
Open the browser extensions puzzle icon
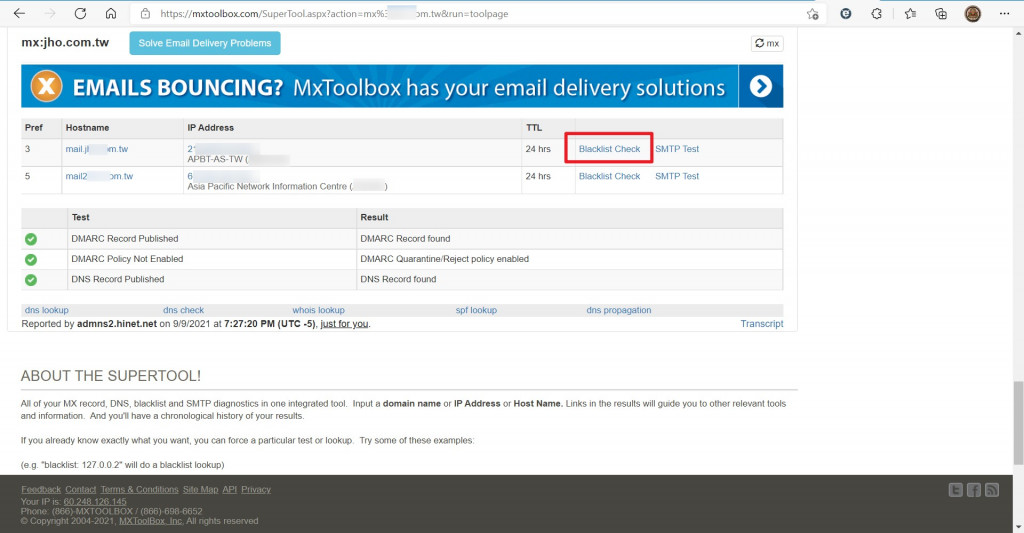(876, 13)
